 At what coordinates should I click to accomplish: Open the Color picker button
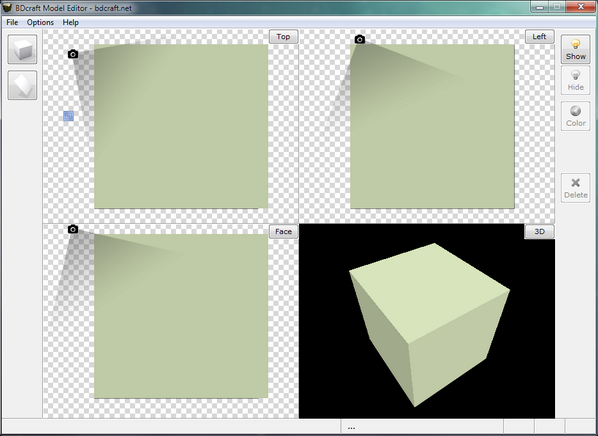tap(575, 116)
